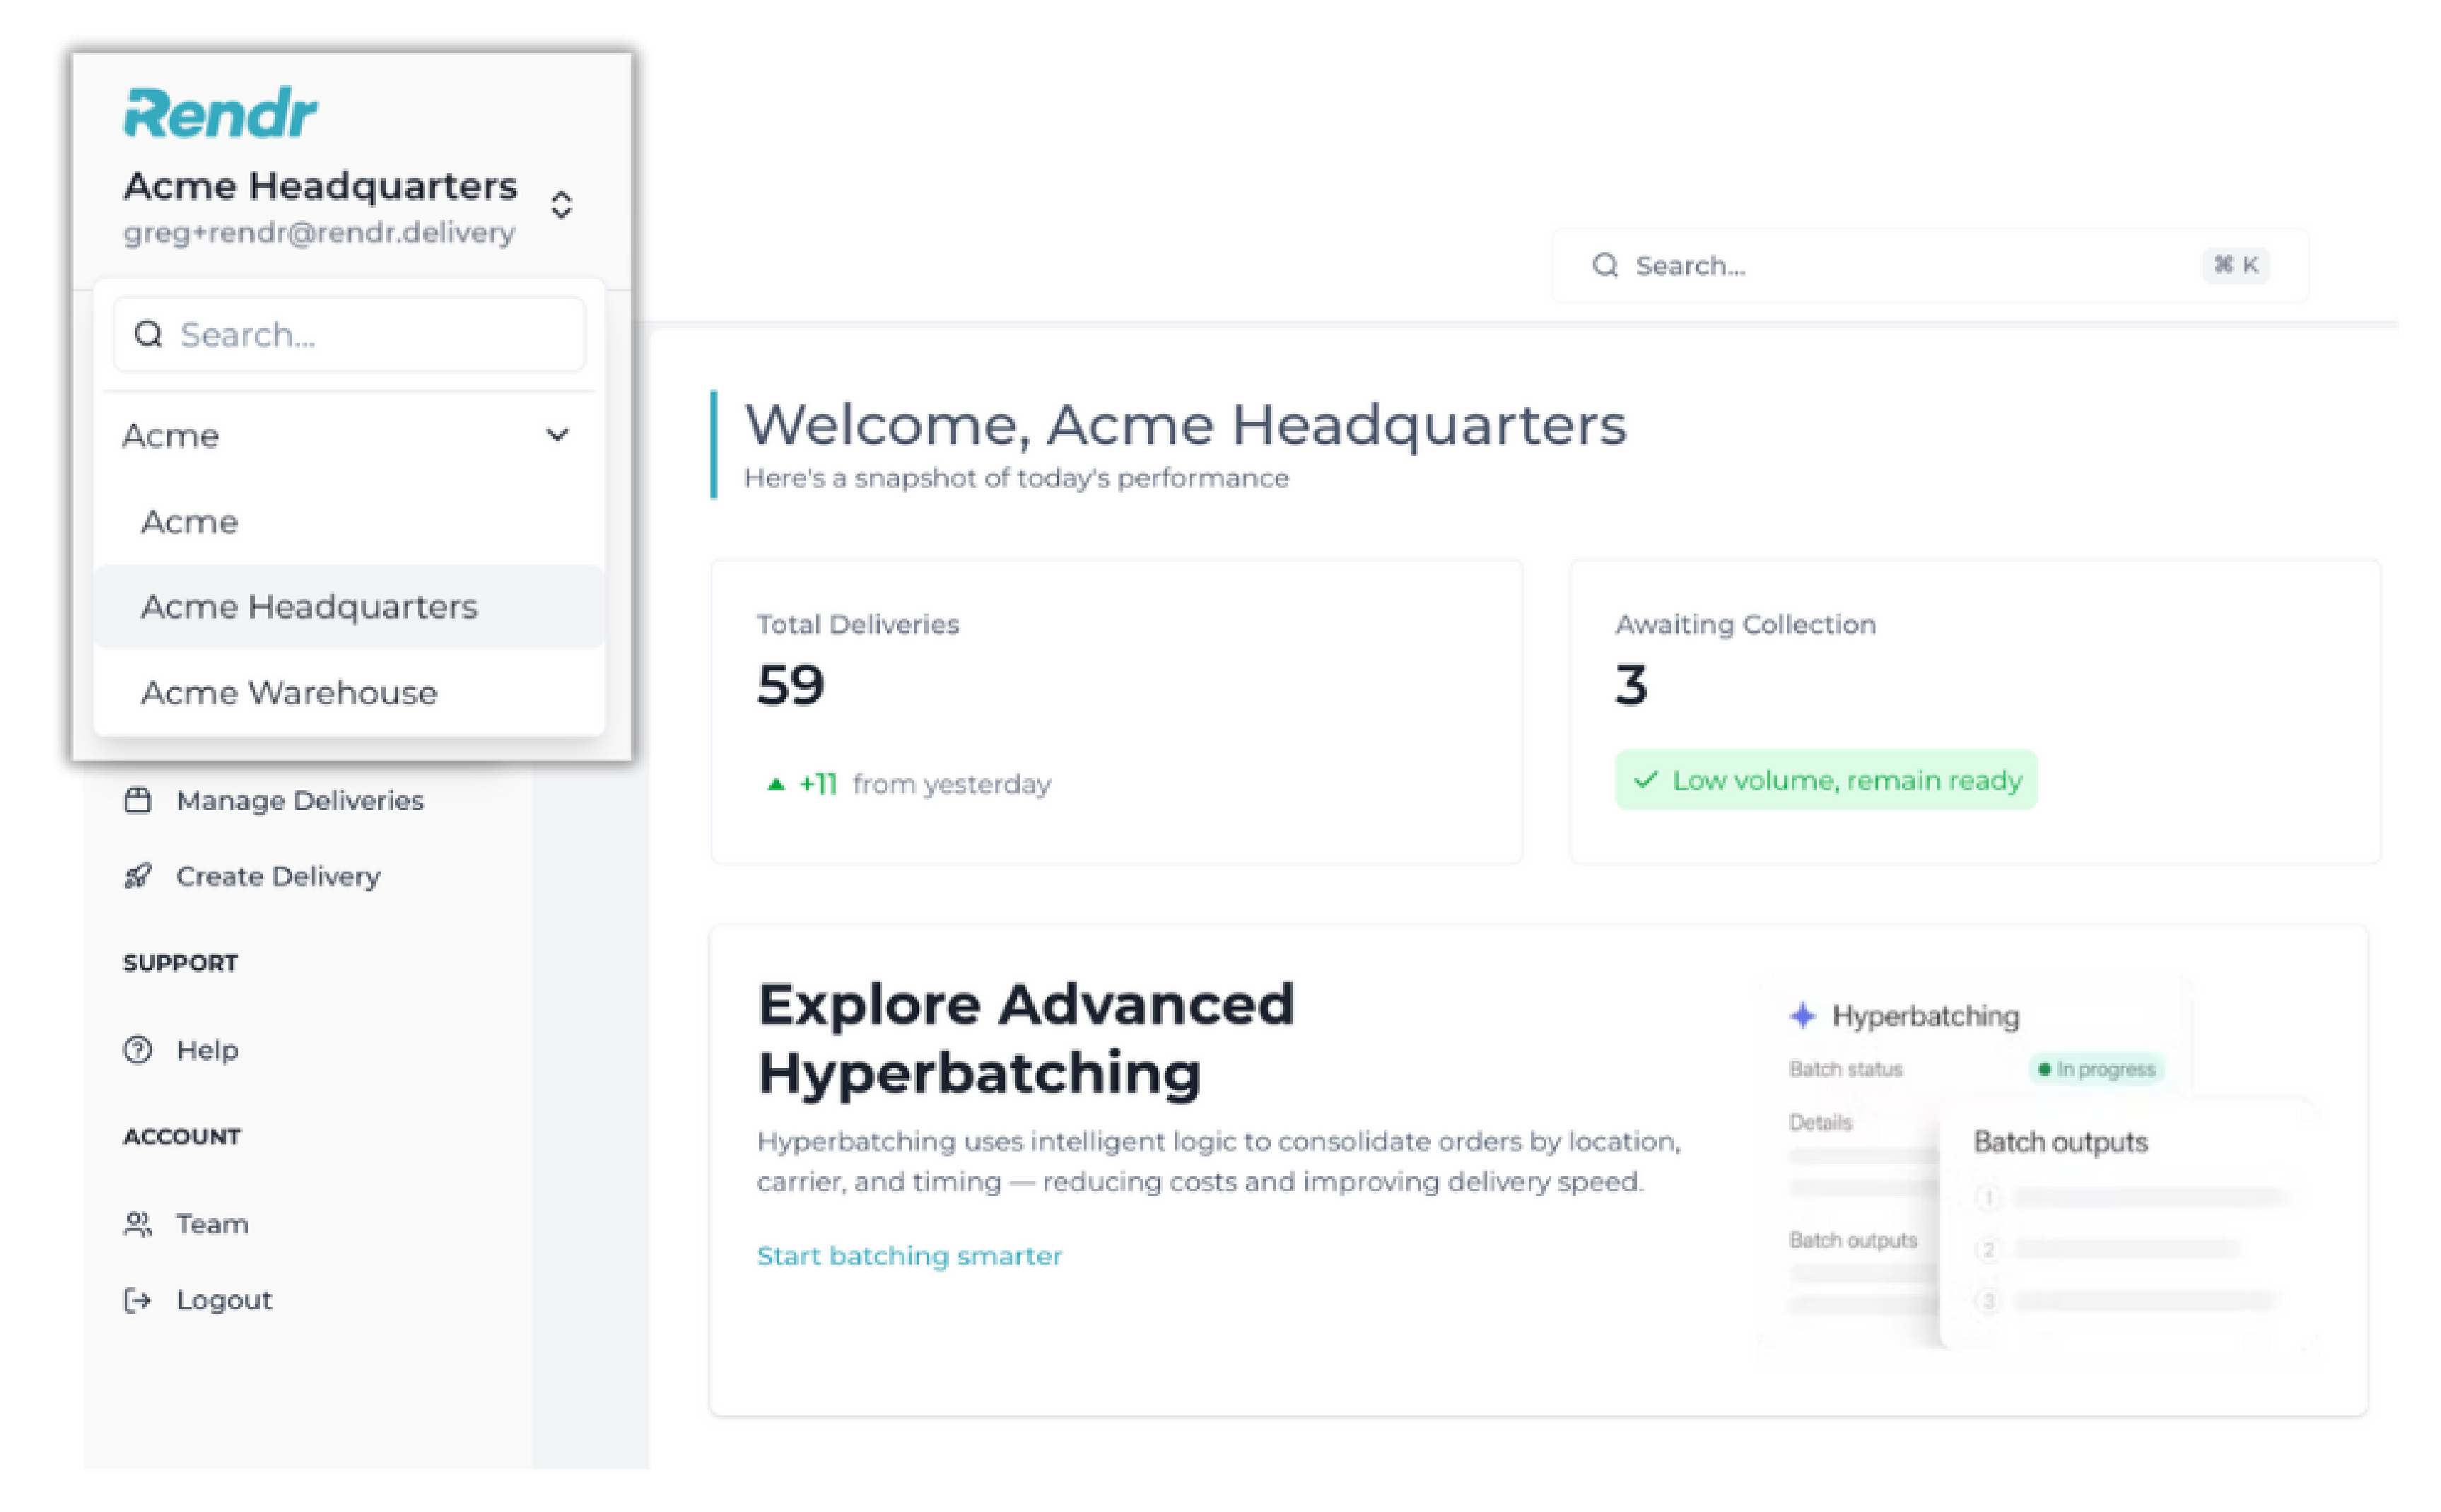The height and width of the screenshot is (1512, 2441).
Task: Click the Manage Deliveries box icon
Action: [138, 801]
